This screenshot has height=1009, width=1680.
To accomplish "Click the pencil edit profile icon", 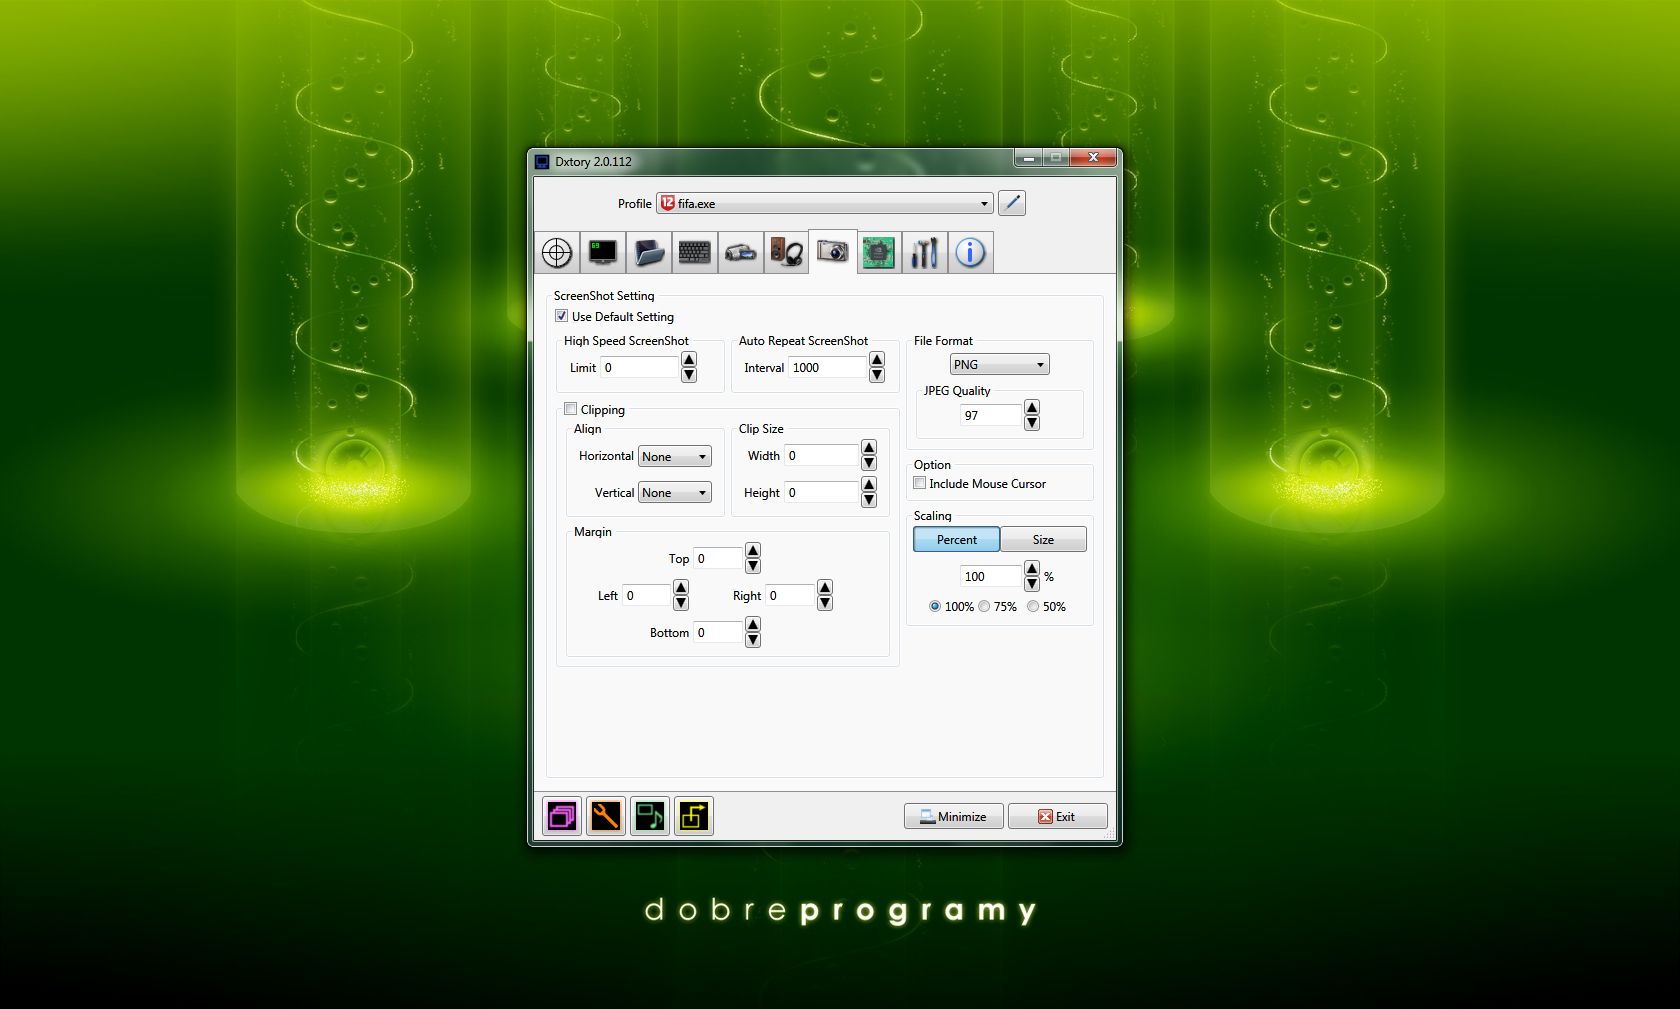I will (1012, 203).
